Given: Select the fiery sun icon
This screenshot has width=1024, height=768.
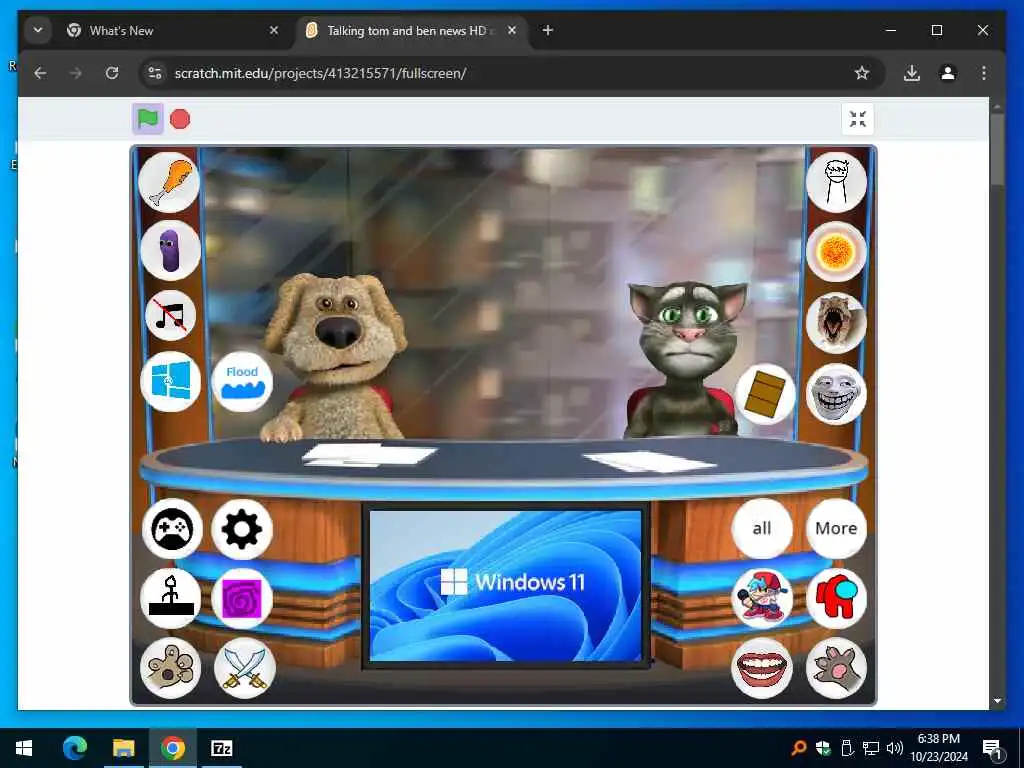Looking at the screenshot, I should (837, 251).
